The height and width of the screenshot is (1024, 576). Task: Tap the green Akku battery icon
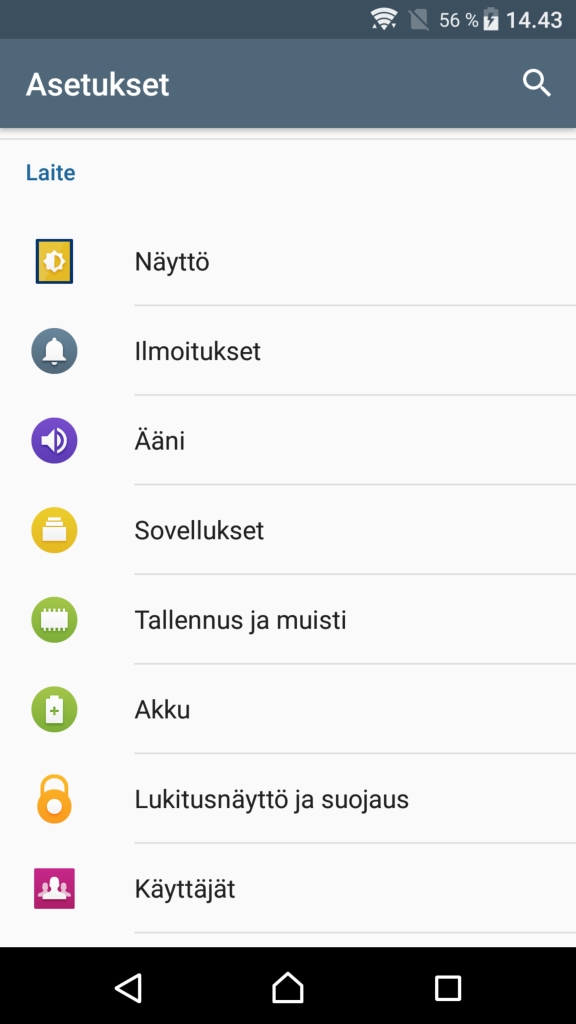tap(54, 709)
